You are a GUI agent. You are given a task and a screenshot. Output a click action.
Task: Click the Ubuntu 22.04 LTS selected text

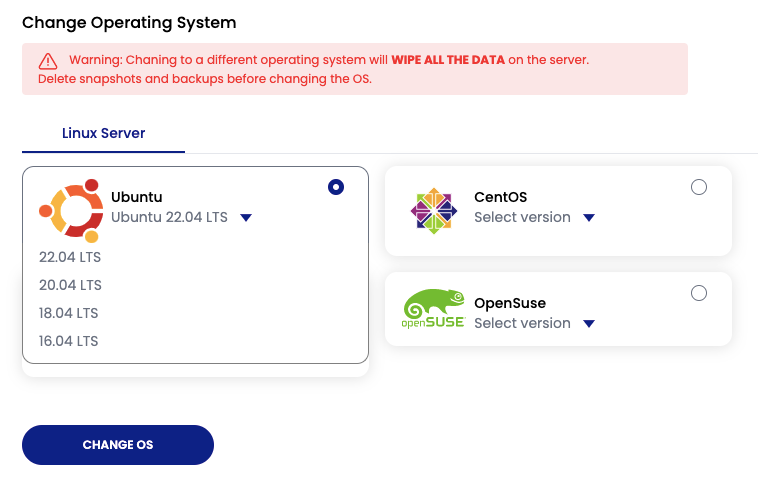click(169, 217)
